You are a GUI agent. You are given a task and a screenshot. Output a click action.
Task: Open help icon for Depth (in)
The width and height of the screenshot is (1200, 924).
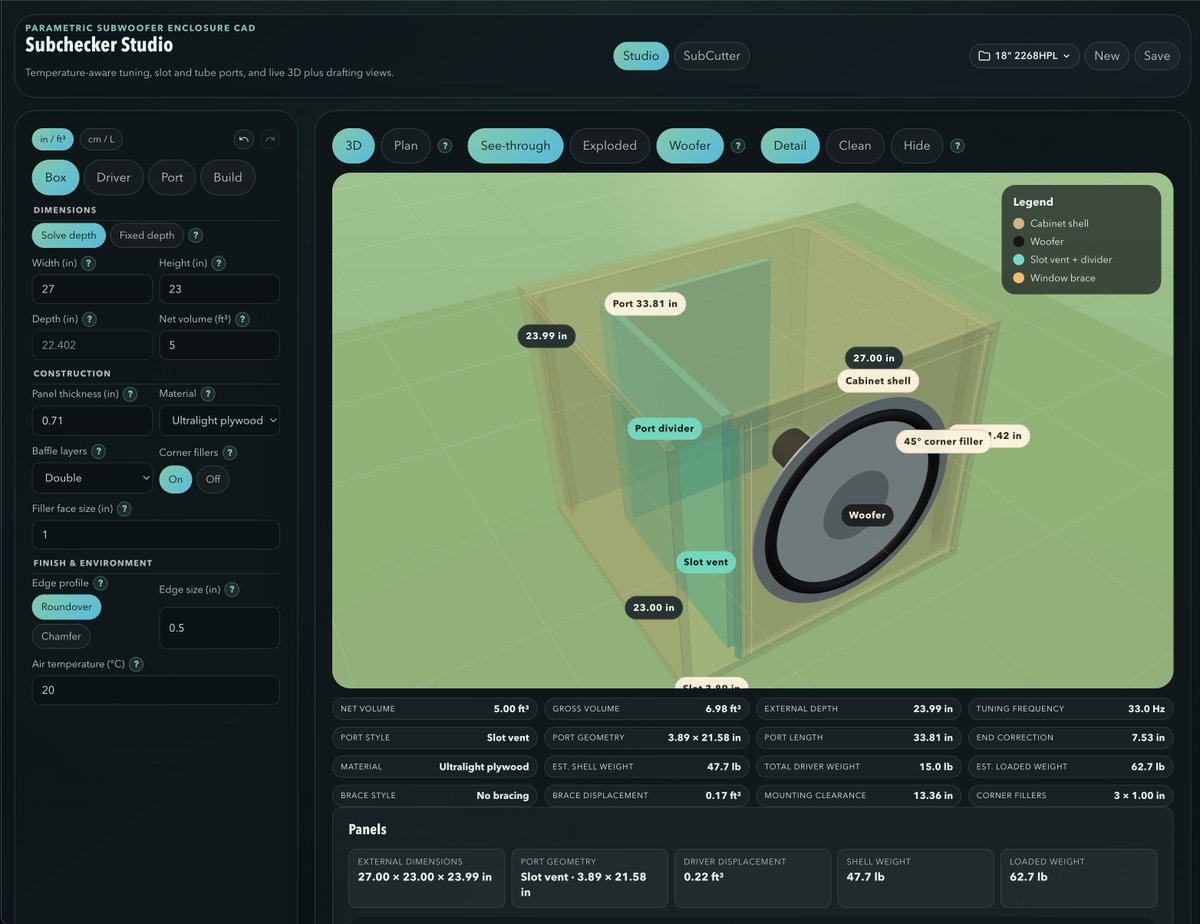pos(89,319)
